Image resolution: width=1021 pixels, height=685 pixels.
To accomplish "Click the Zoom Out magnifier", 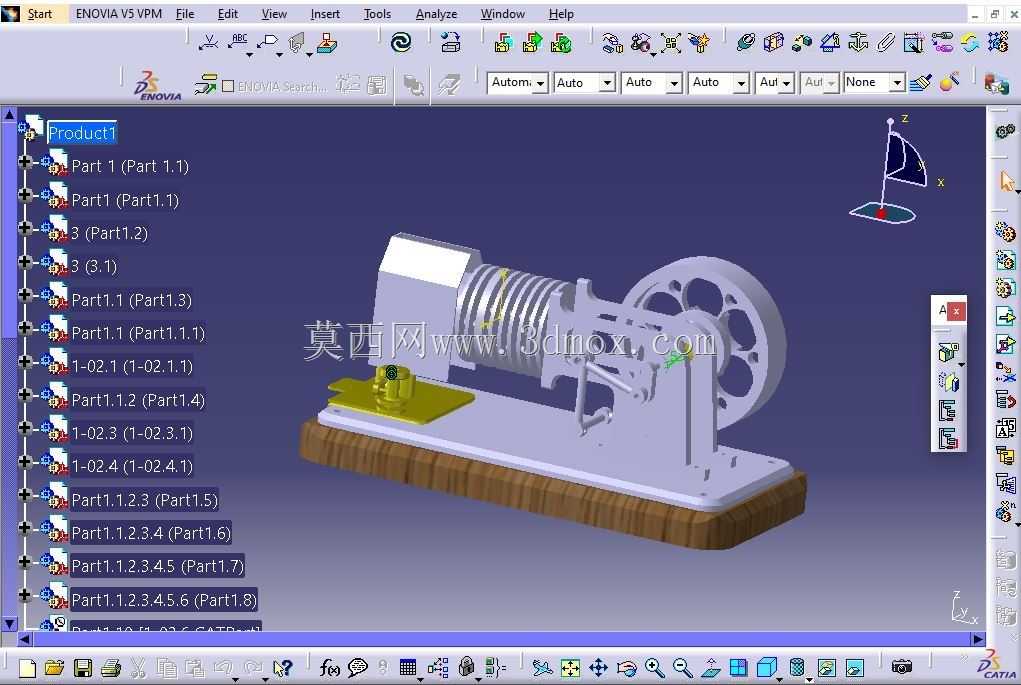I will (x=682, y=667).
